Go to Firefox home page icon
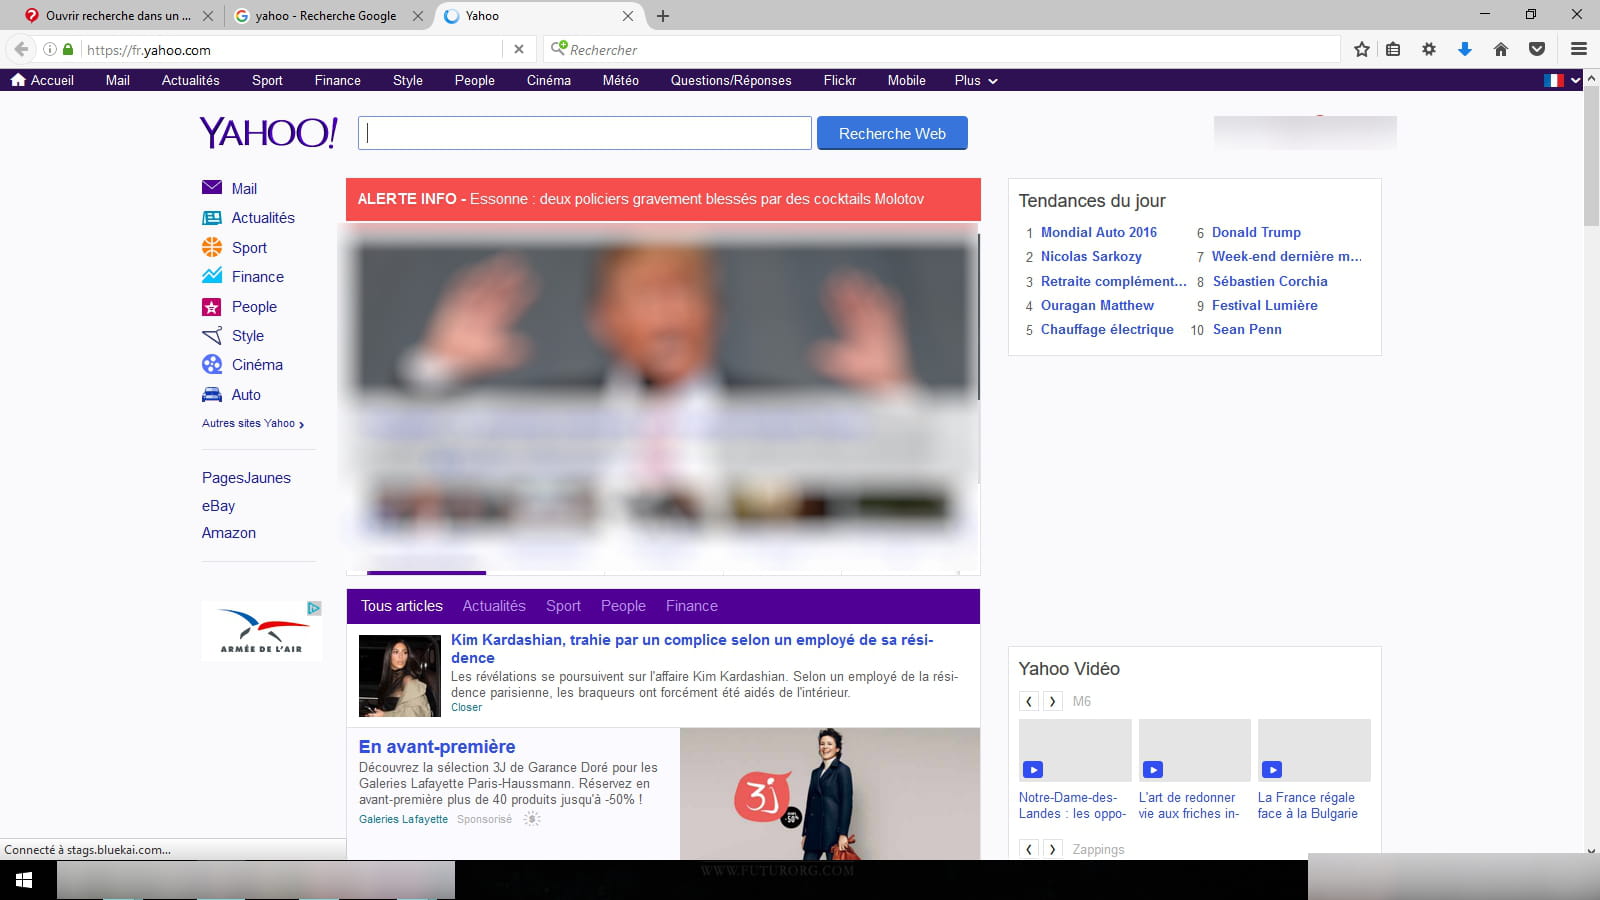The height and width of the screenshot is (900, 1600). [x=1501, y=49]
